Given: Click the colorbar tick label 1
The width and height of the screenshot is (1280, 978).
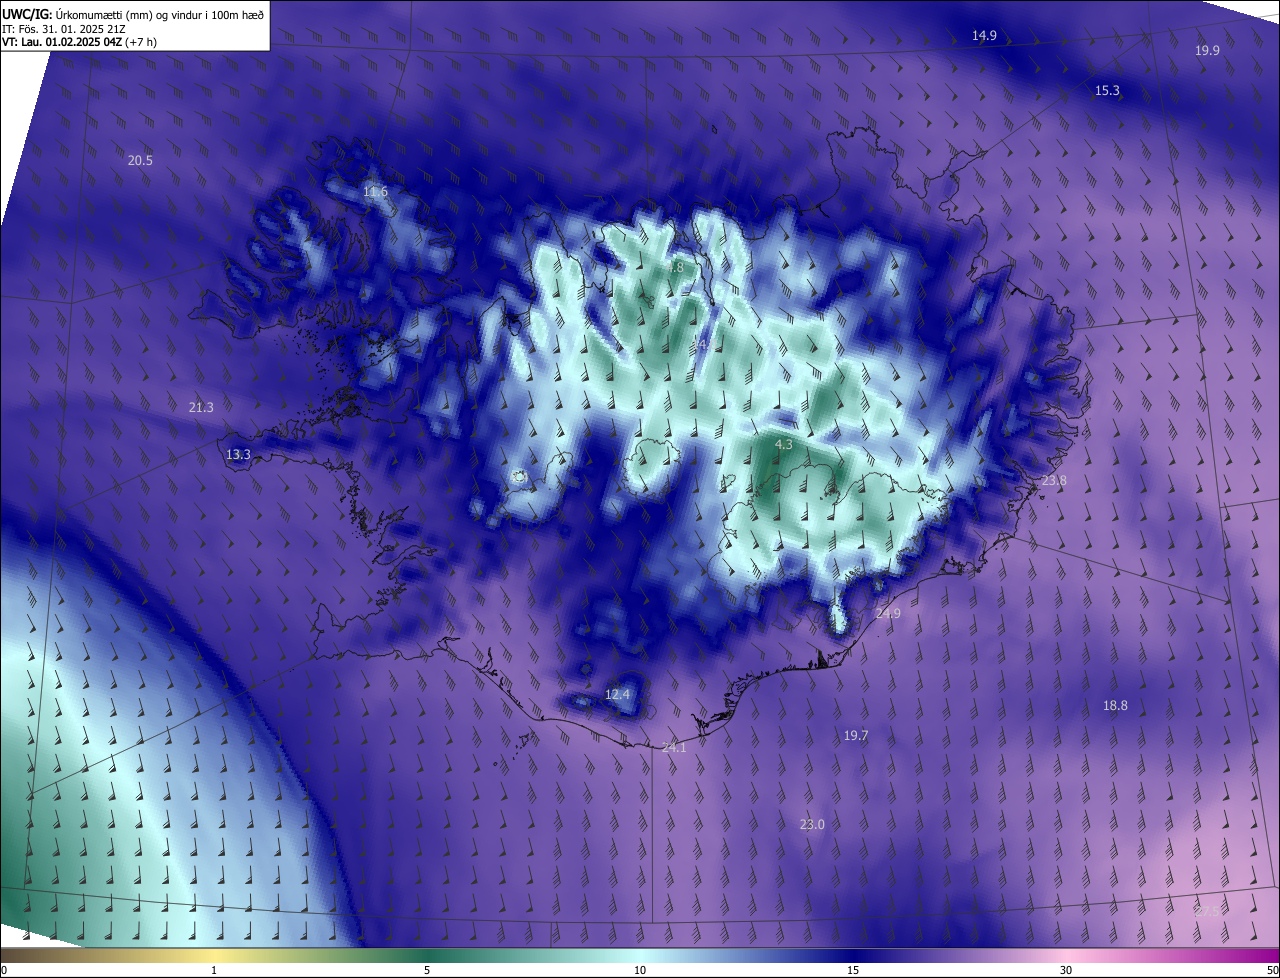Looking at the screenshot, I should [214, 971].
